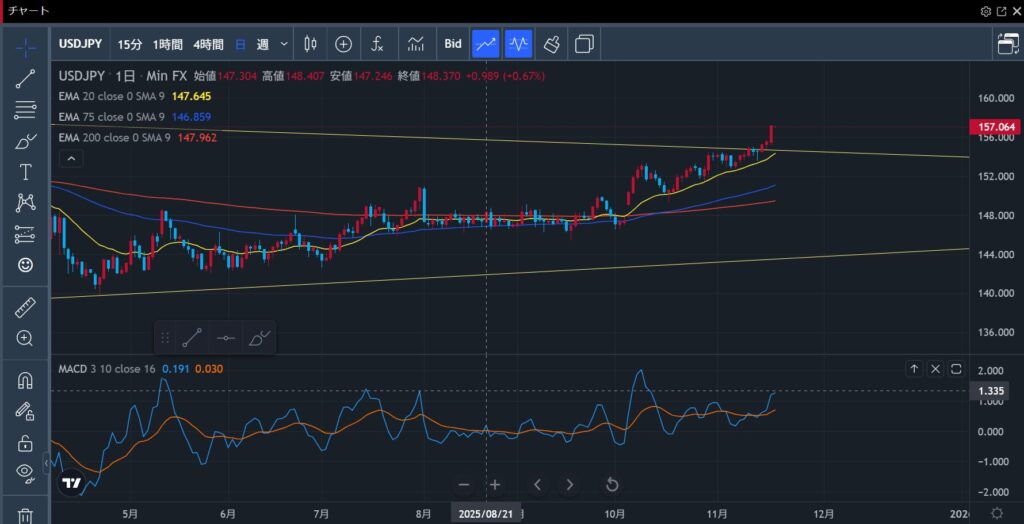The width and height of the screenshot is (1024, 524).
Task: Select the trend line drawing tool
Action: 25,79
